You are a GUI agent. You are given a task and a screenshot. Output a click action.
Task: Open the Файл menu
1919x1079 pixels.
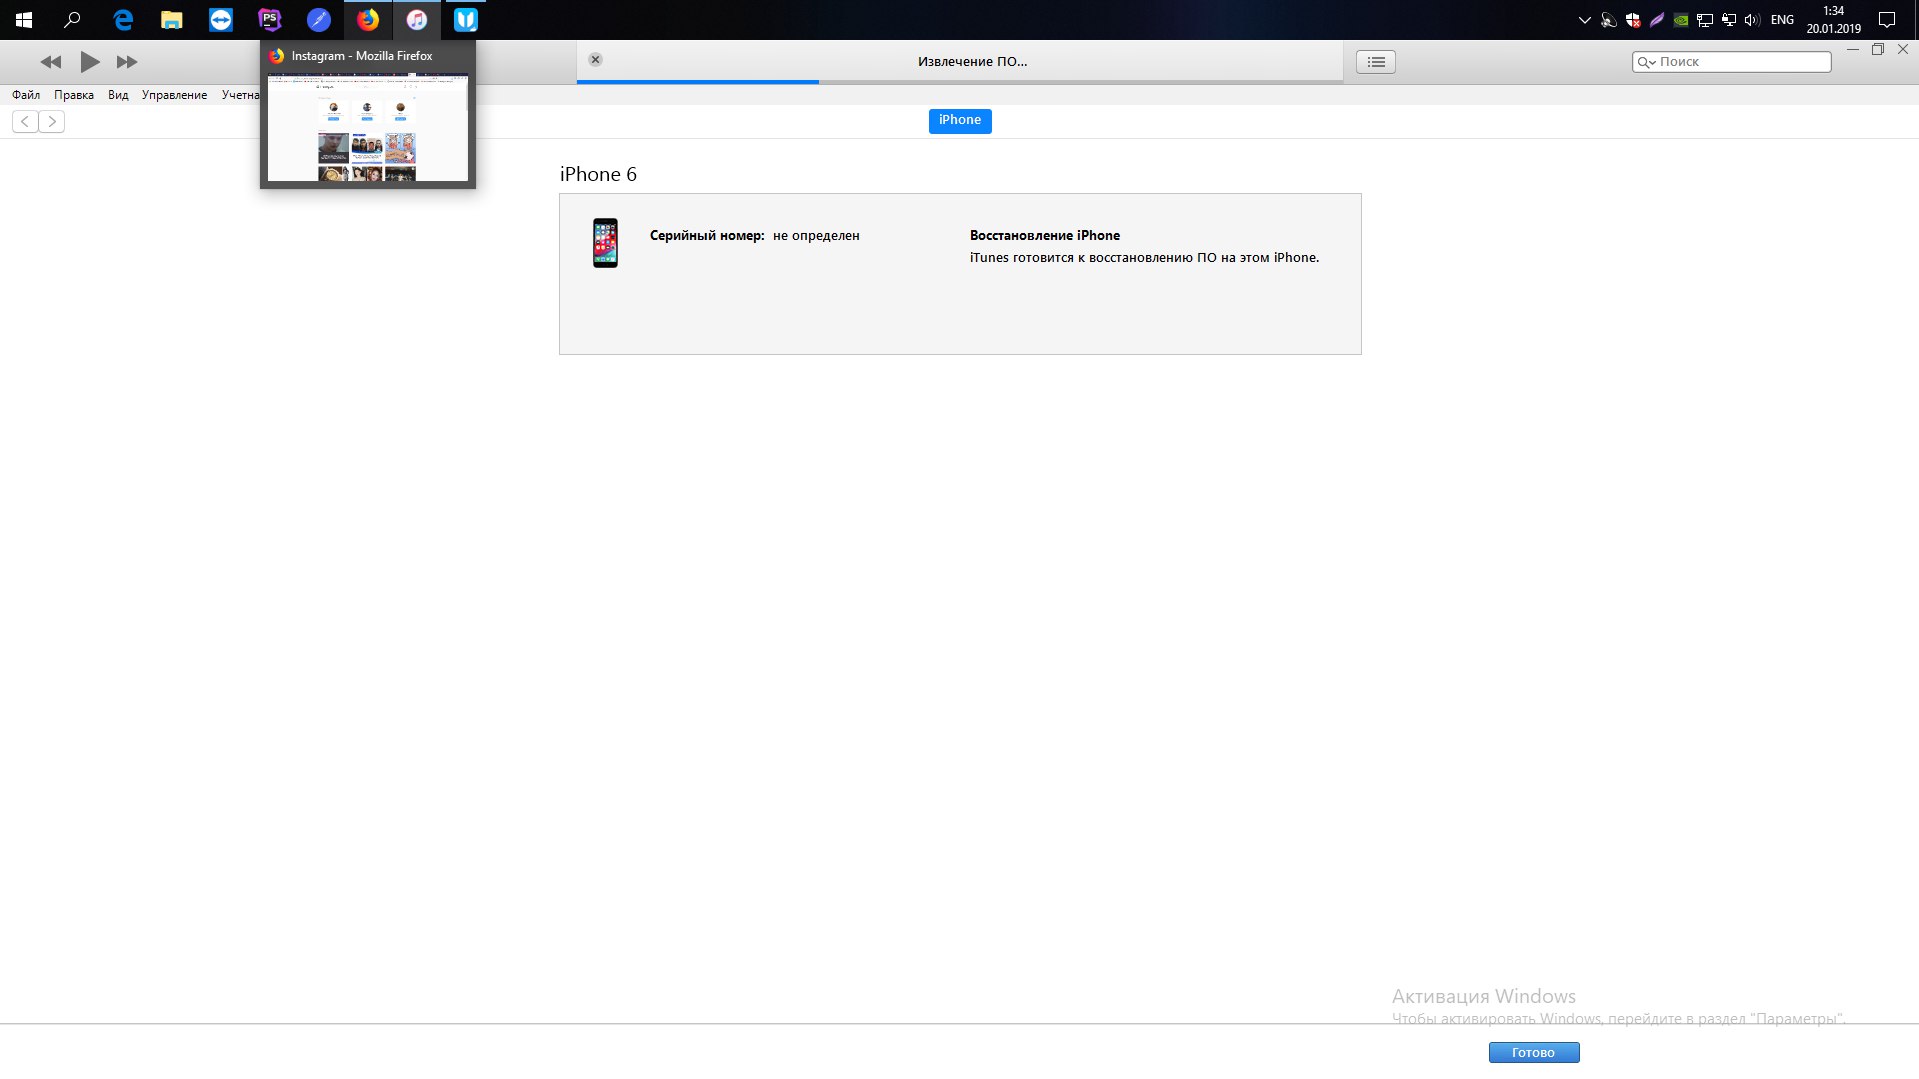pyautogui.click(x=26, y=95)
